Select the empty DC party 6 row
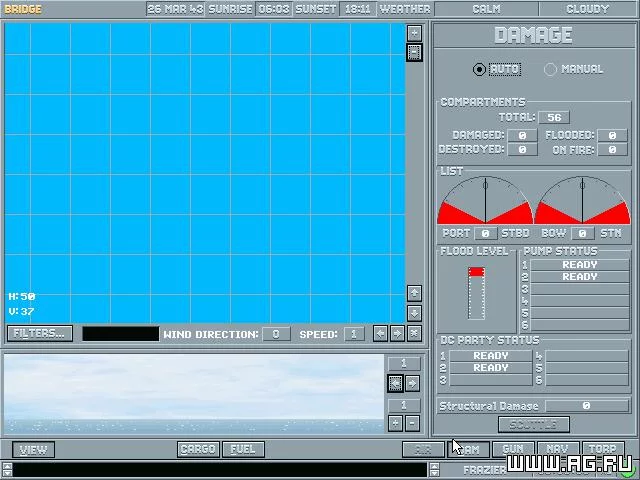Image resolution: width=640 pixels, height=480 pixels. point(587,380)
